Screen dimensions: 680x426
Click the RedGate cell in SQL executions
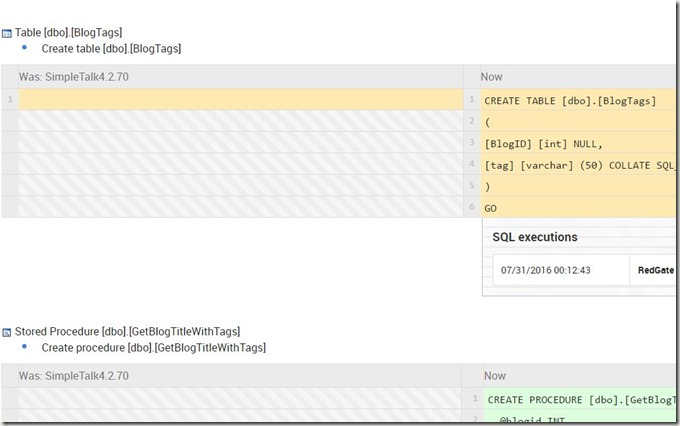click(x=658, y=270)
